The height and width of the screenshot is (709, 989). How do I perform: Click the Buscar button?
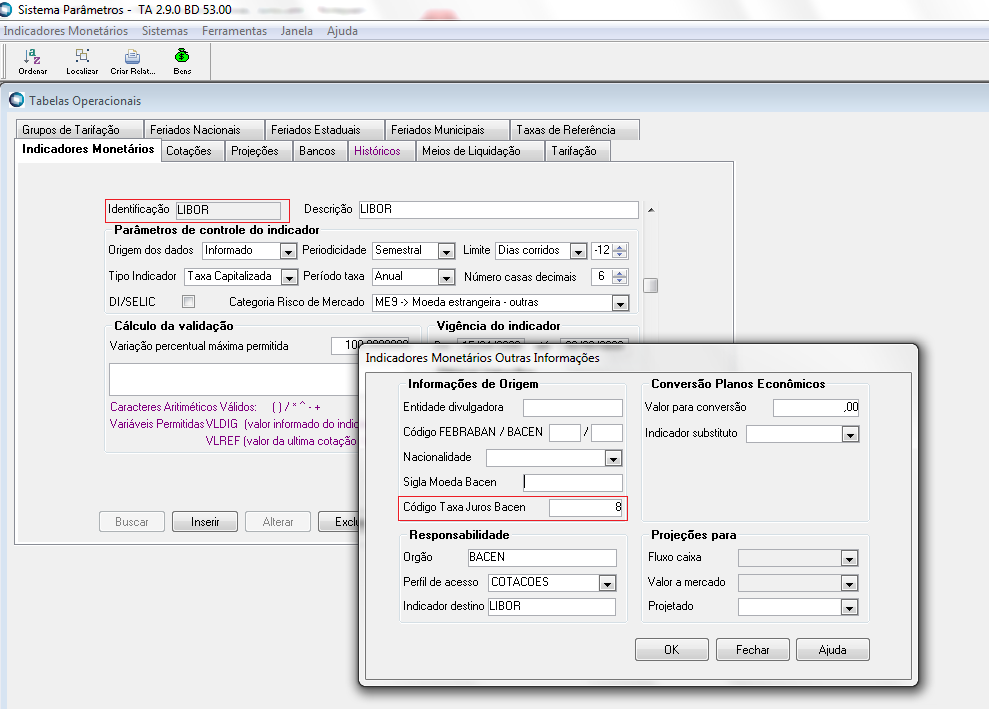pos(132,522)
